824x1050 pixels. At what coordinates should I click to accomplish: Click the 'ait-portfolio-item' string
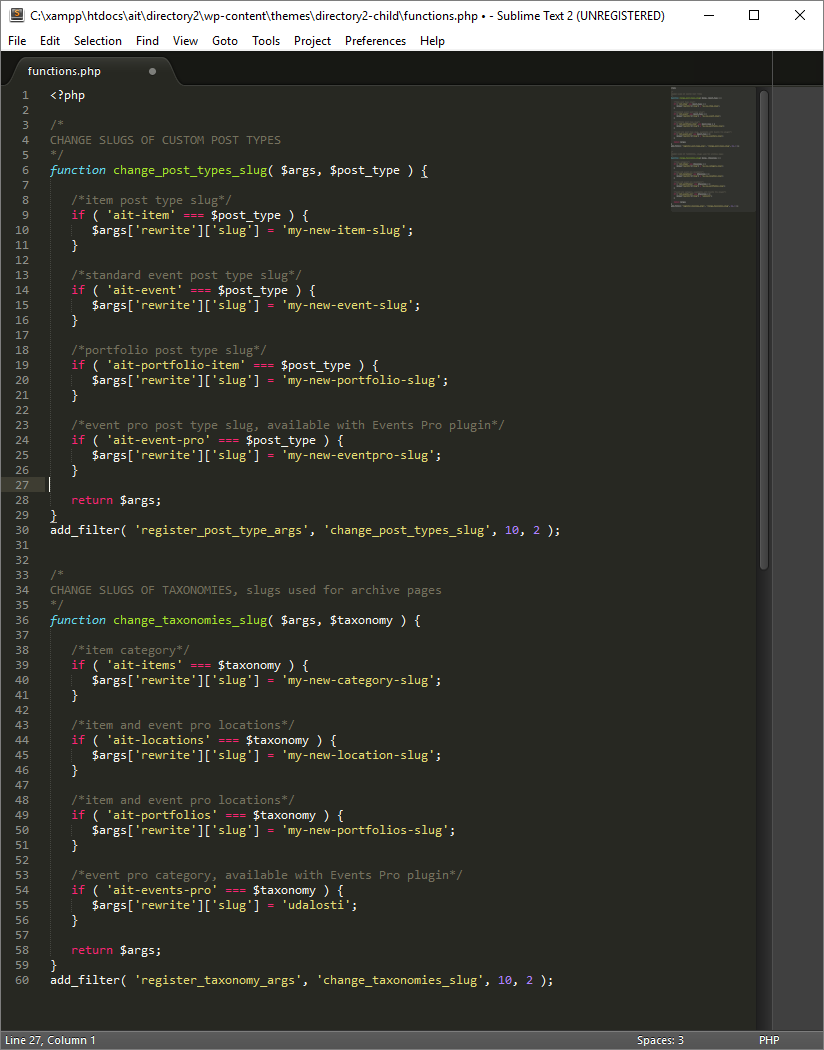click(x=176, y=365)
